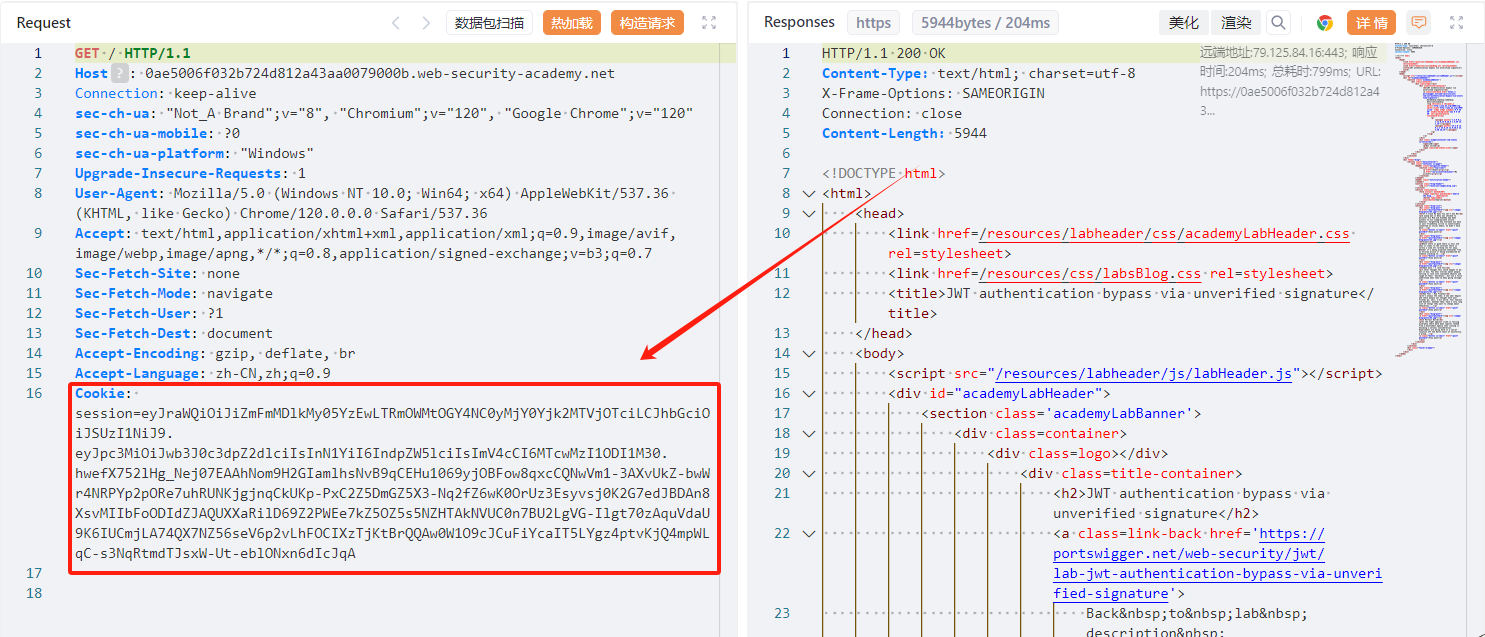Viewport: 1485px width, 637px height.
Task: Click the Content-Type response header
Action: (x=979, y=73)
